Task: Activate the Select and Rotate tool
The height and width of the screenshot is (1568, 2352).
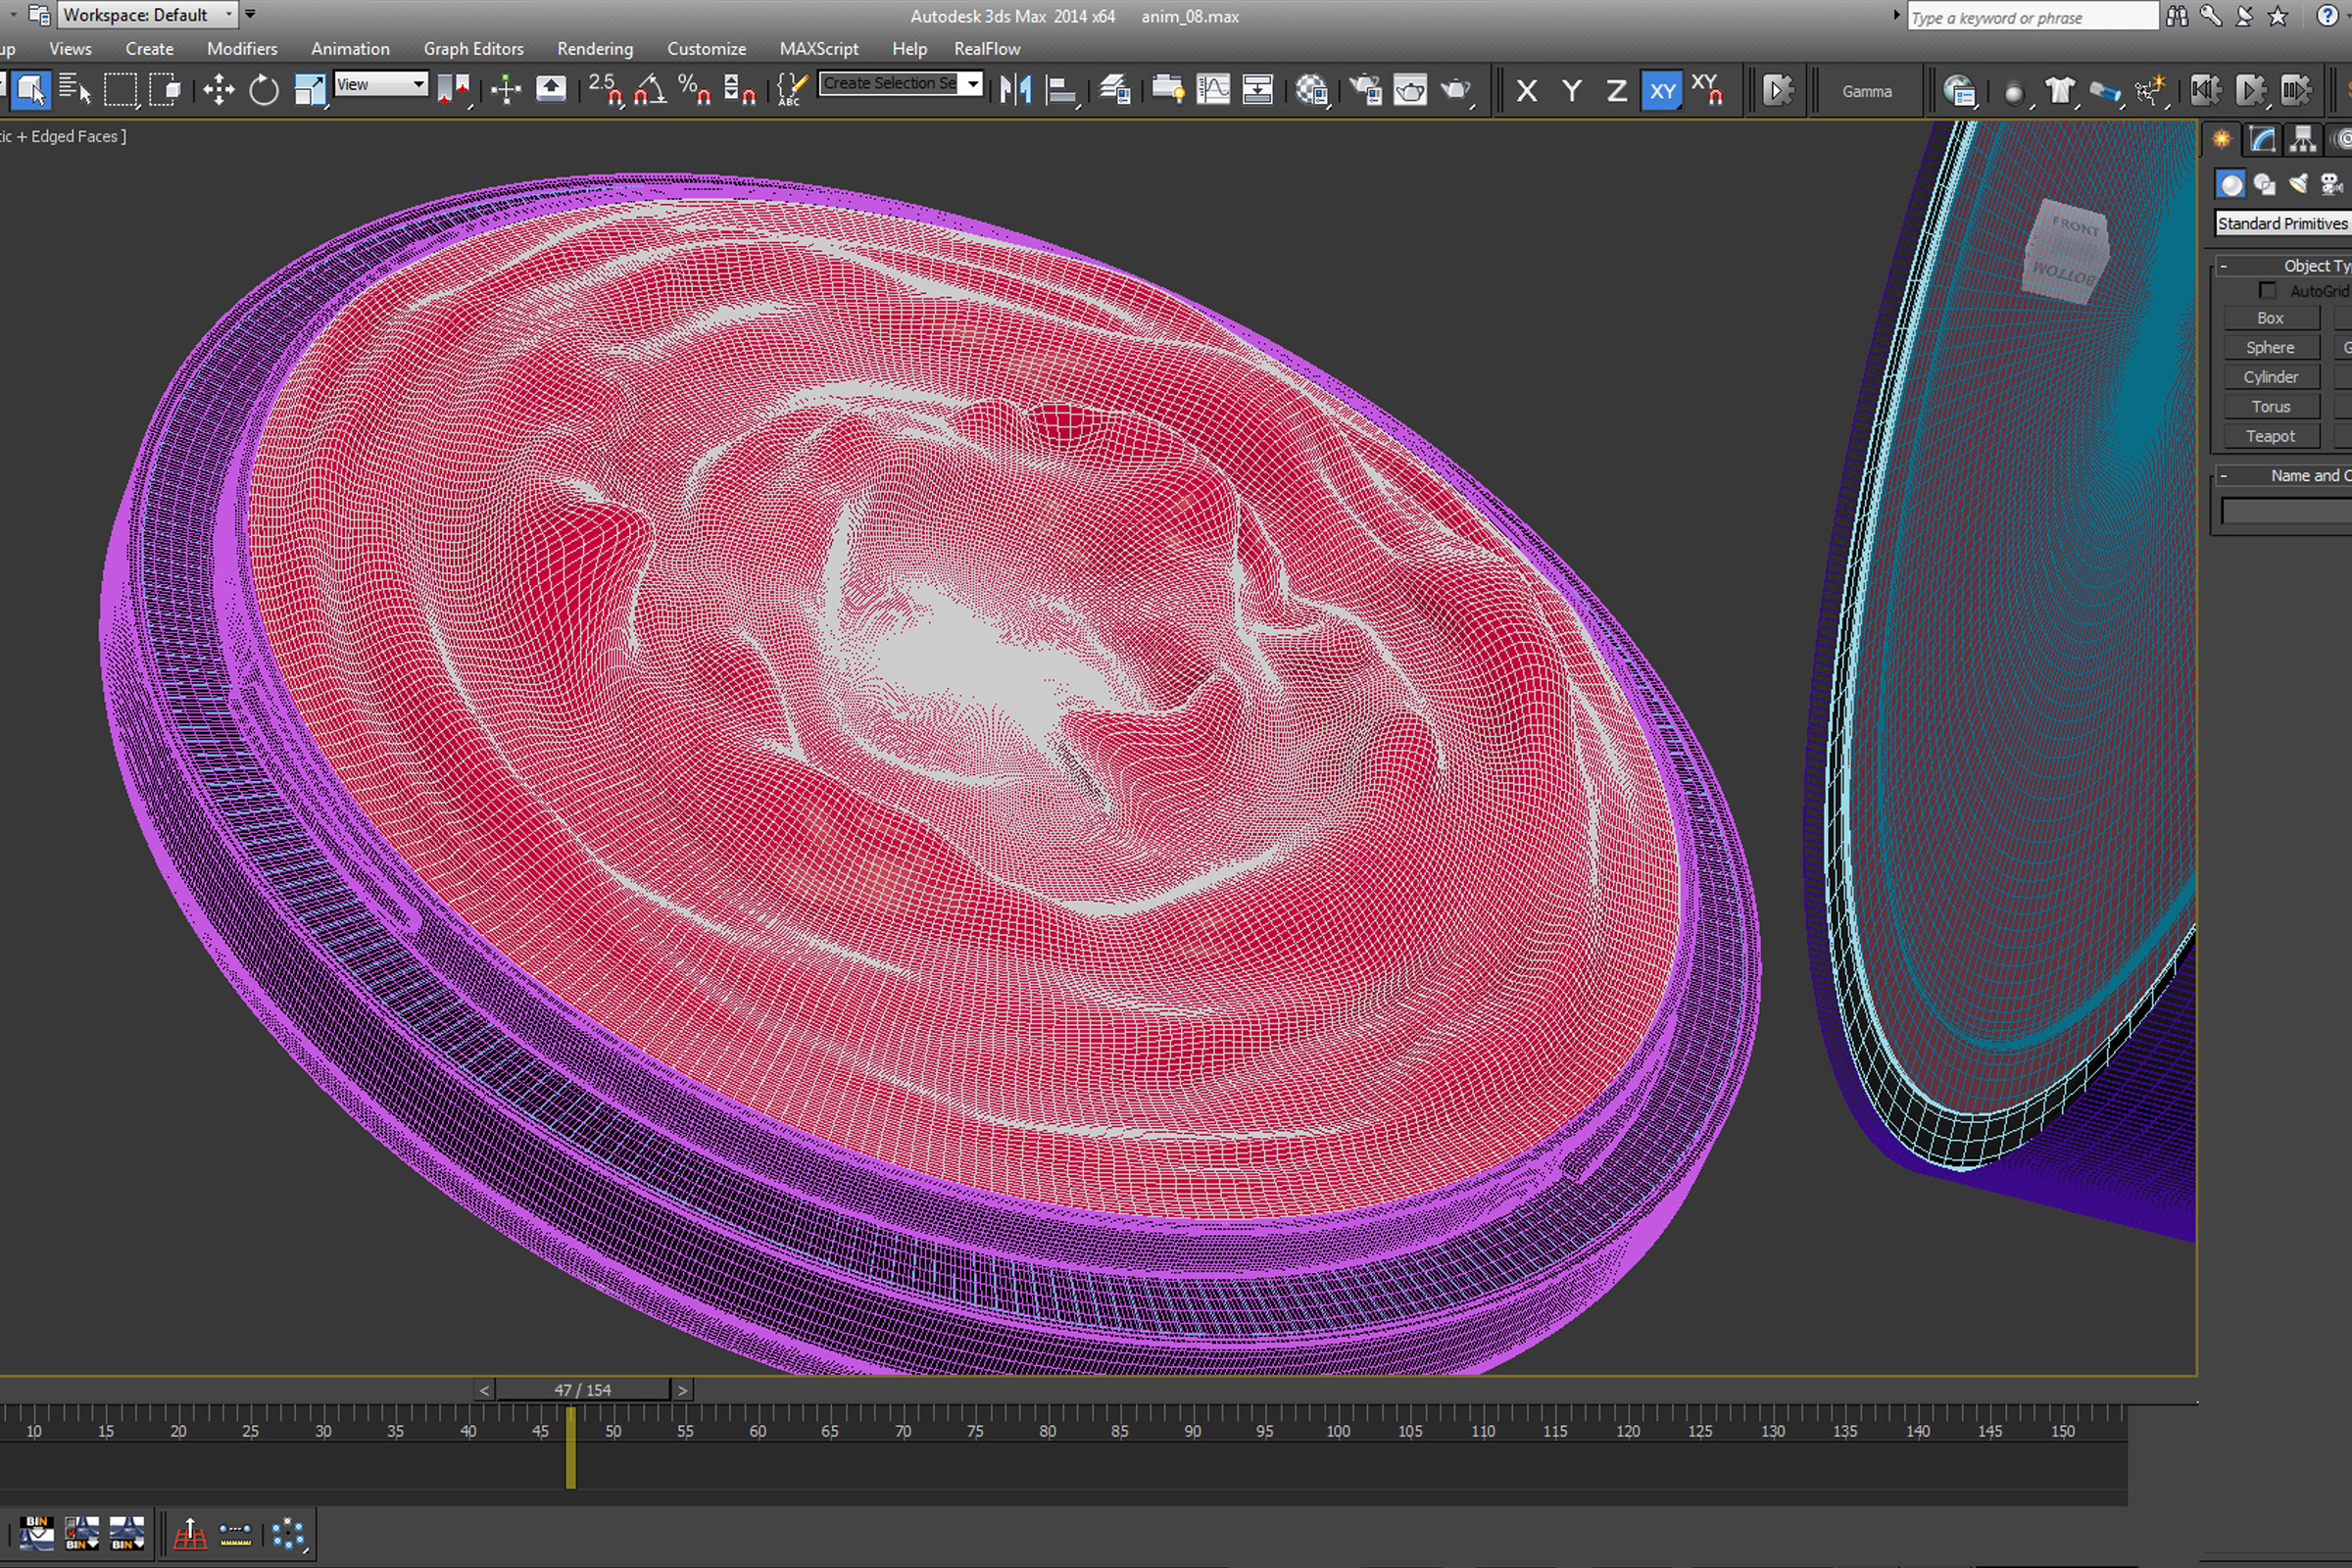Action: click(x=264, y=90)
